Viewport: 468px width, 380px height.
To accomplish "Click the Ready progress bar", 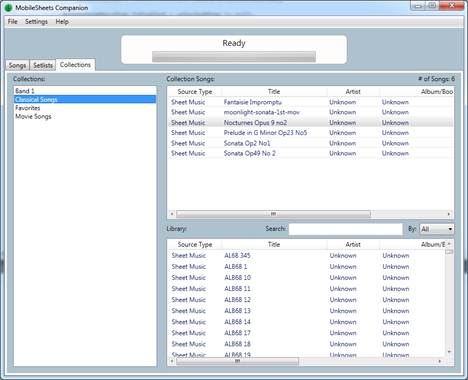I will 234,57.
